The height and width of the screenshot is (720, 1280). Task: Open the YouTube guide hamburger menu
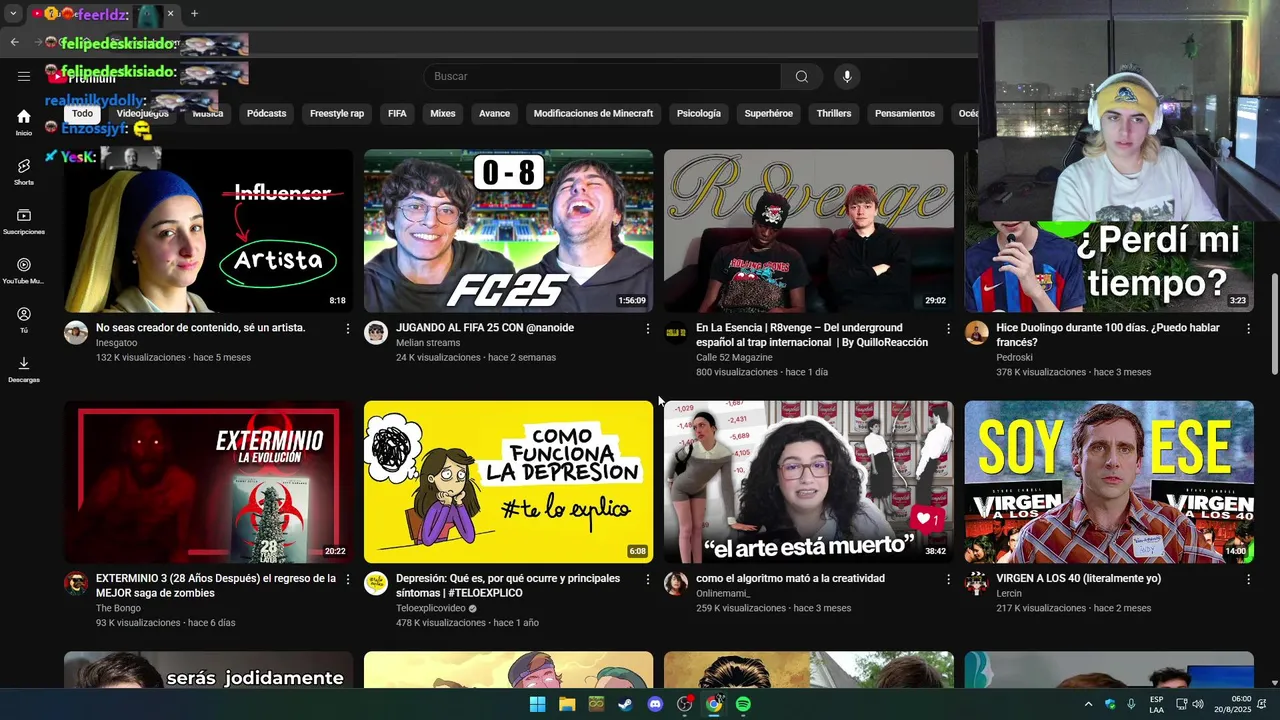(x=24, y=76)
